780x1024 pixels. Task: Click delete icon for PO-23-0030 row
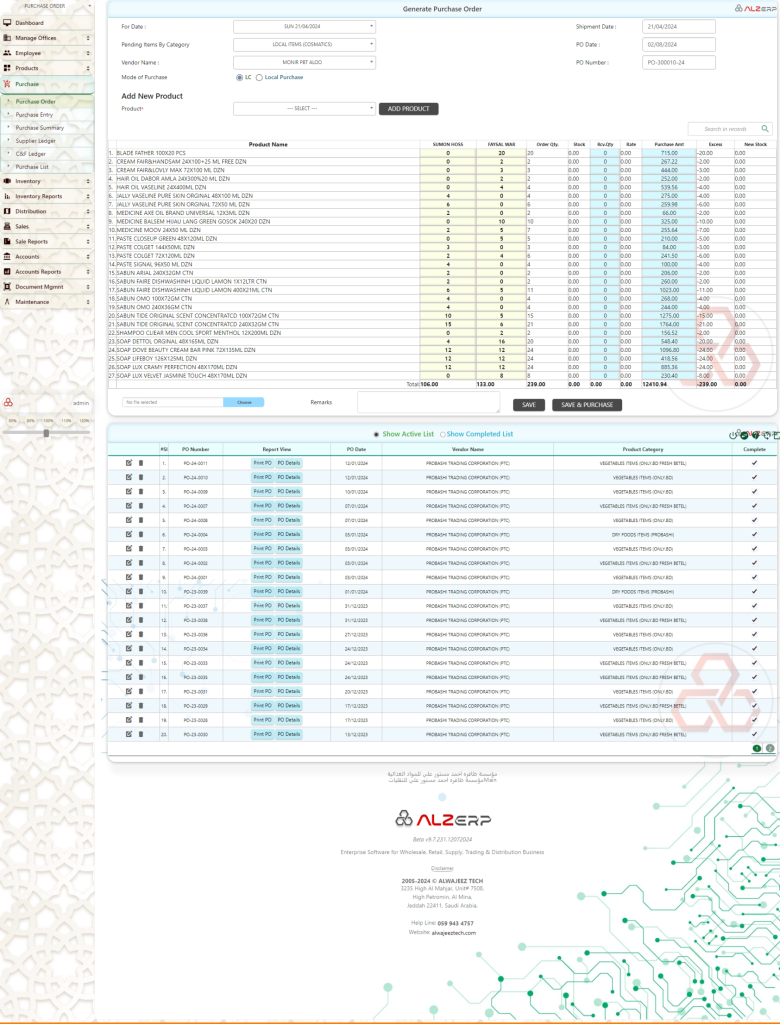140,734
